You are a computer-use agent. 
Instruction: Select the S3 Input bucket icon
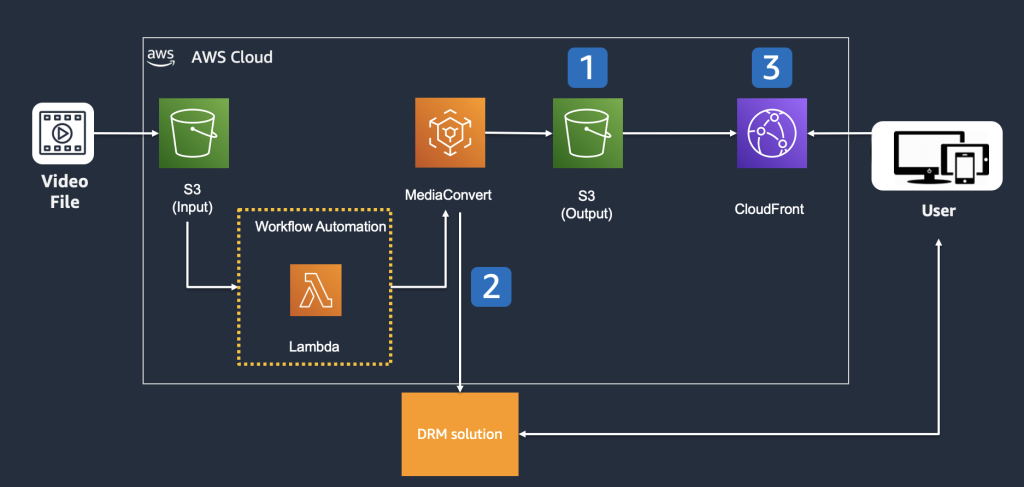[x=194, y=133]
